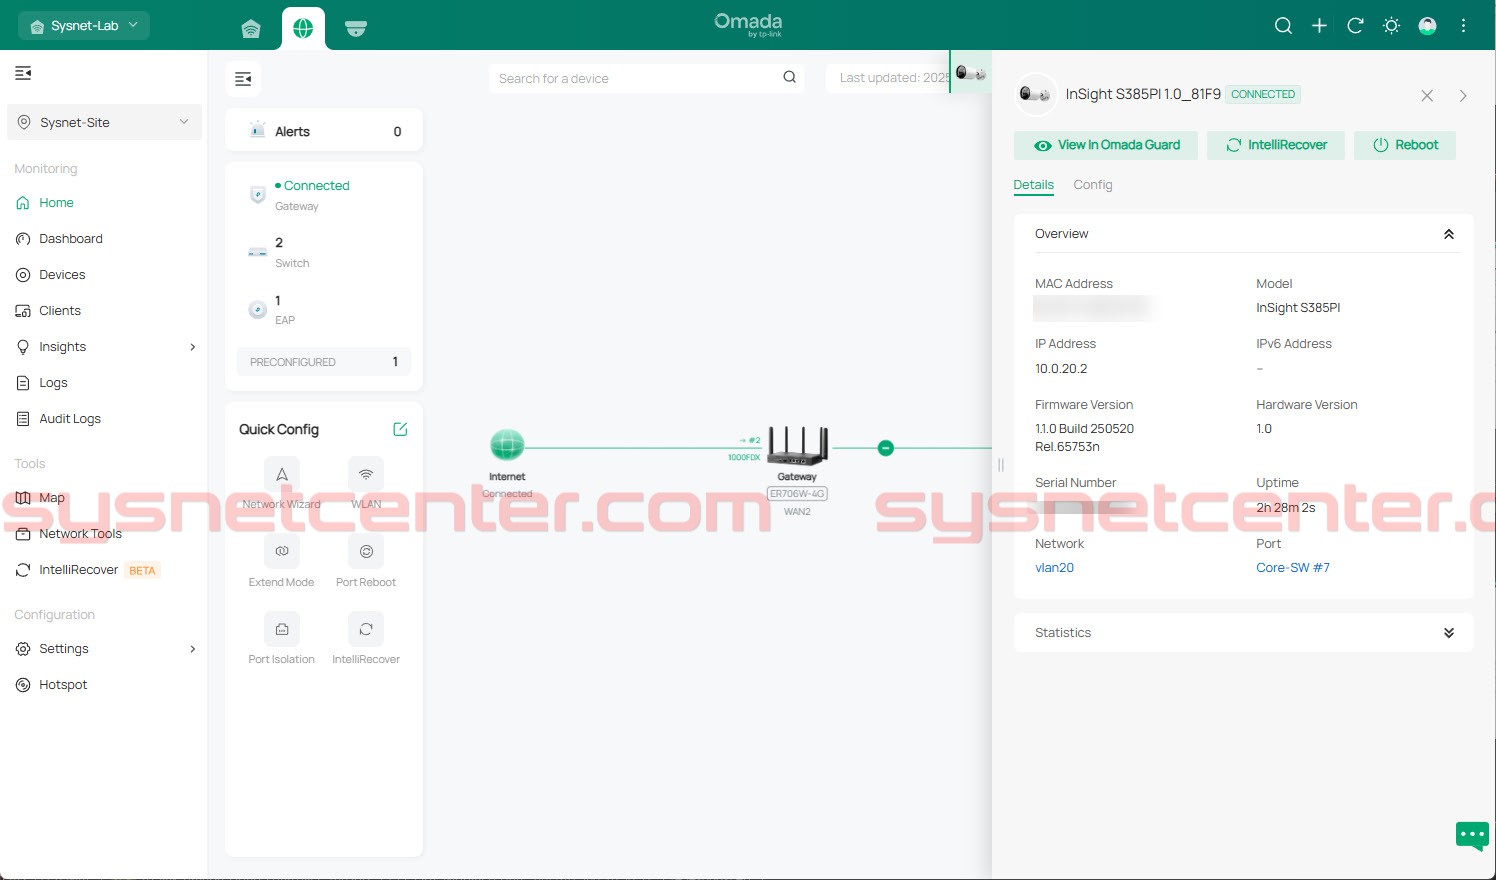The width and height of the screenshot is (1496, 880).
Task: Collapse the Overview section
Action: click(1448, 234)
